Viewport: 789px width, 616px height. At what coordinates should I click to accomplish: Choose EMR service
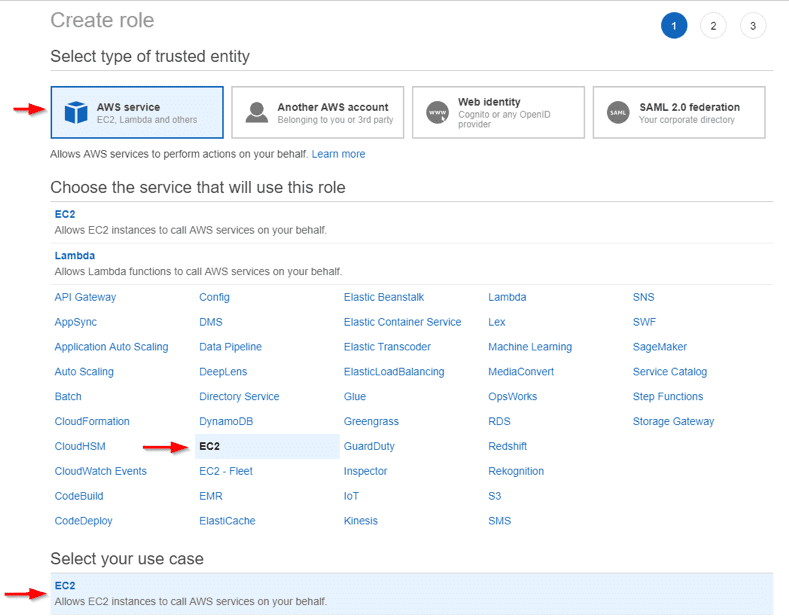click(211, 496)
